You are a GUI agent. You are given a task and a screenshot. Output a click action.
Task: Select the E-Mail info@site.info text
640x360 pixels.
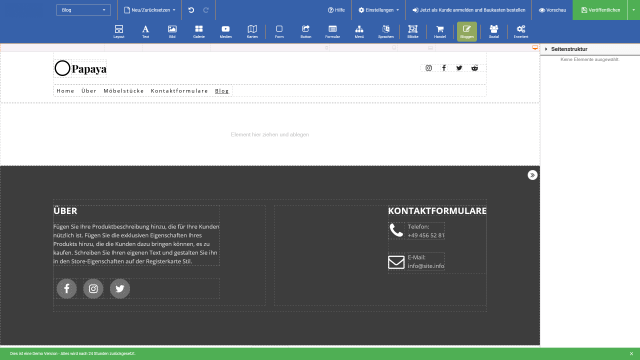[426, 262]
